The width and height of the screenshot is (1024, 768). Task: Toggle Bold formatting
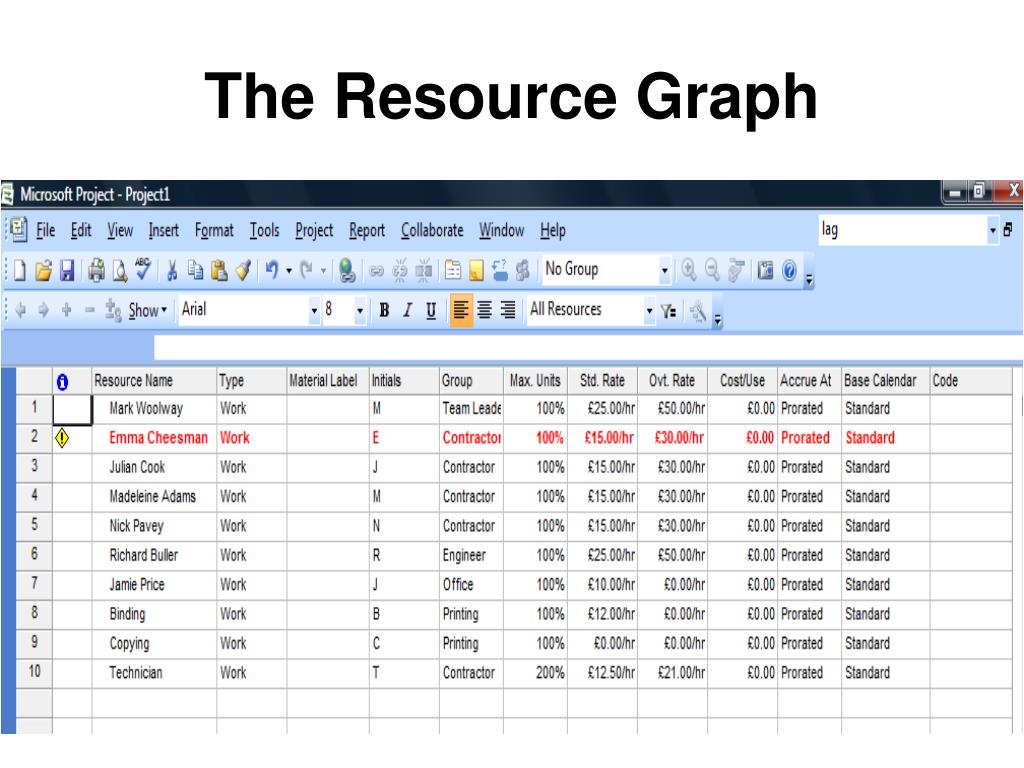coord(384,310)
